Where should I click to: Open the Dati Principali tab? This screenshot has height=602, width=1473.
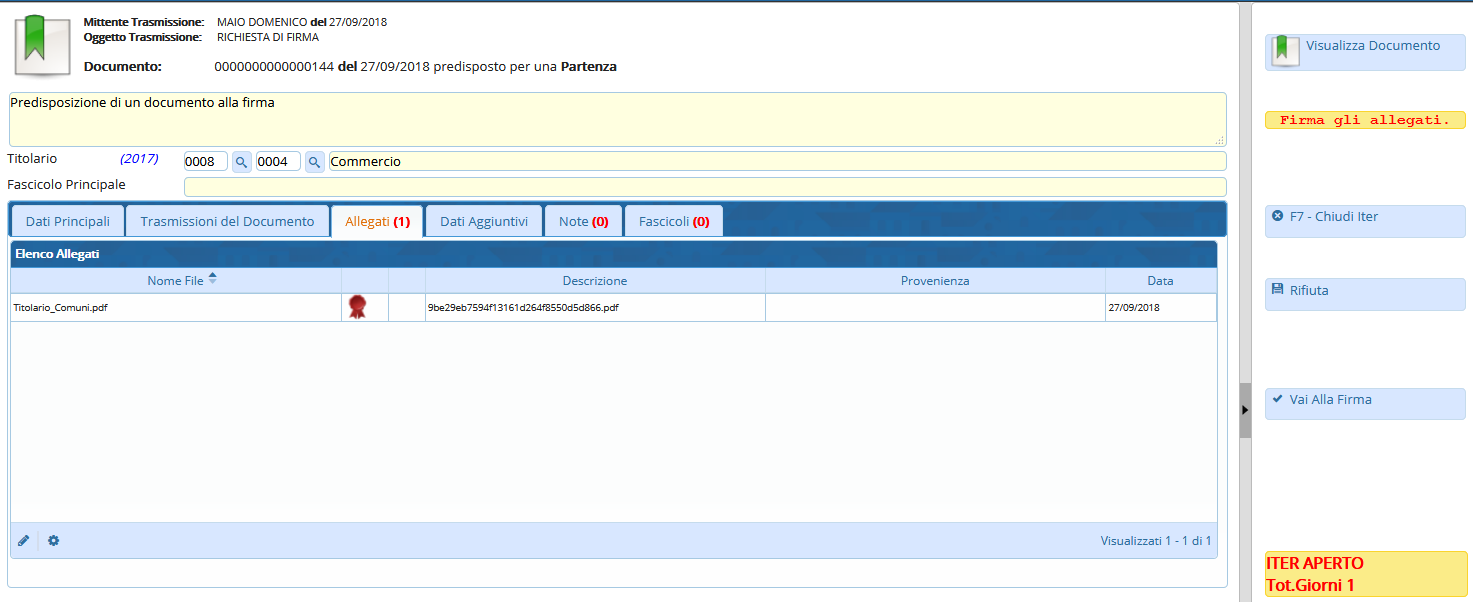(68, 221)
